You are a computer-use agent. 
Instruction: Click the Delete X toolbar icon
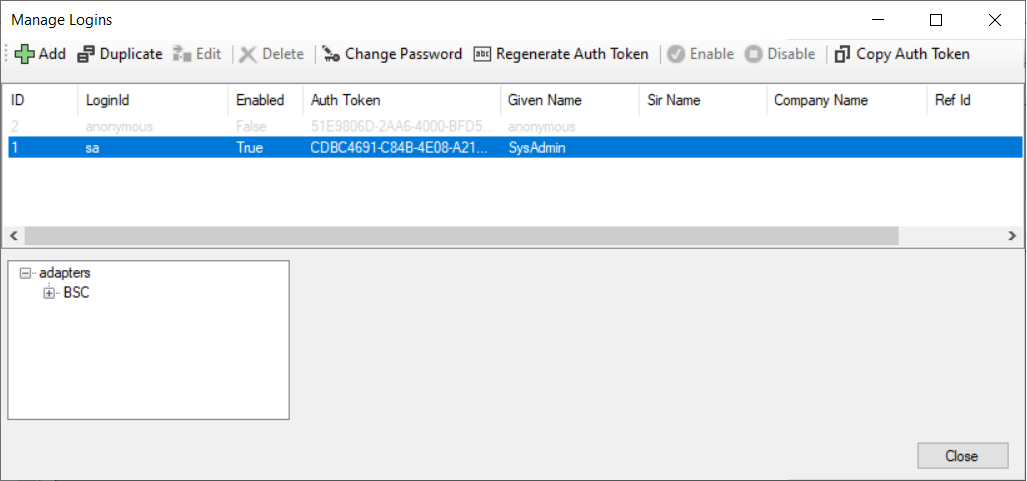(248, 54)
